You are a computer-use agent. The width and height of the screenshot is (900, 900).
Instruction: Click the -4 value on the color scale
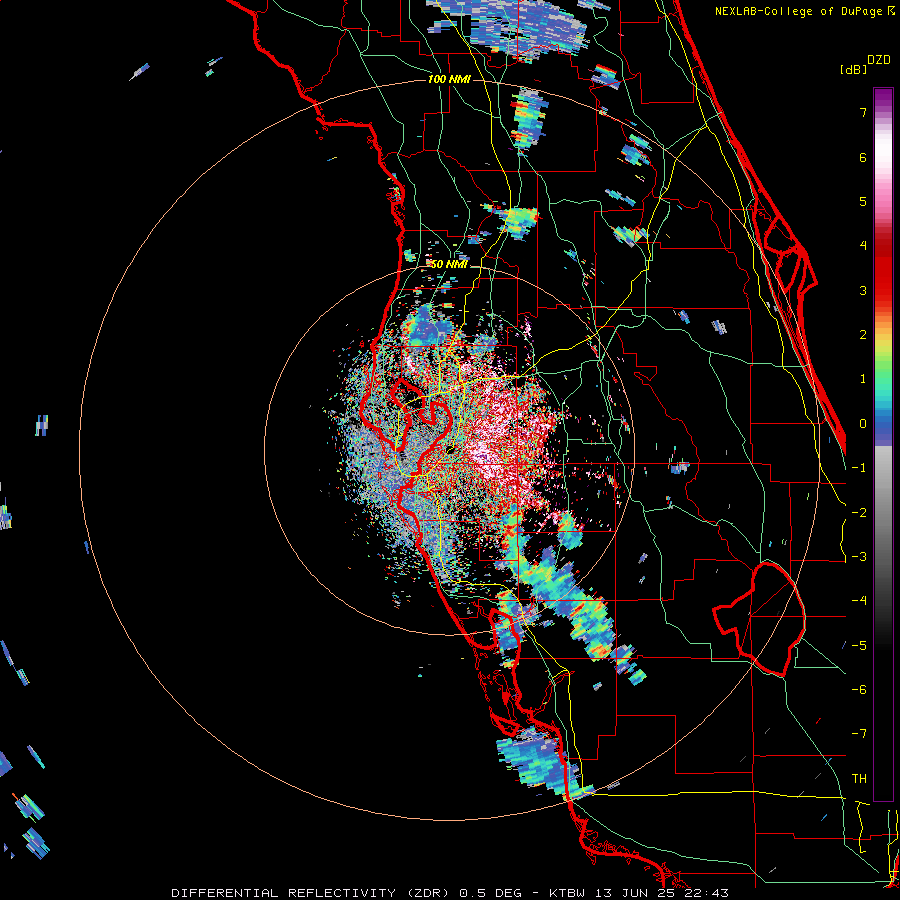click(859, 601)
